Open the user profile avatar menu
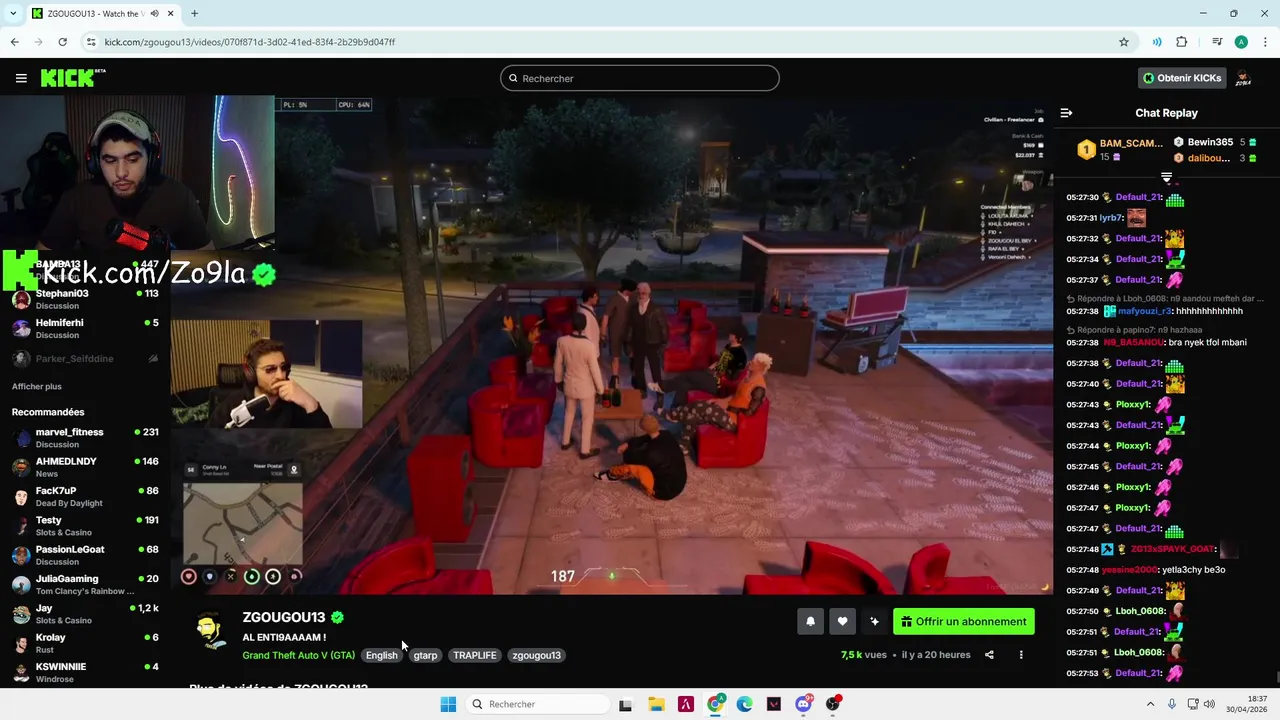The height and width of the screenshot is (720, 1280). point(1244,78)
